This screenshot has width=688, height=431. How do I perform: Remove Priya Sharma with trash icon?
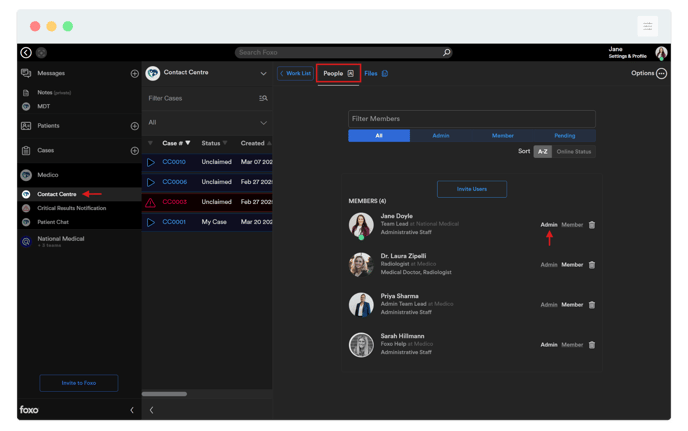pos(592,305)
